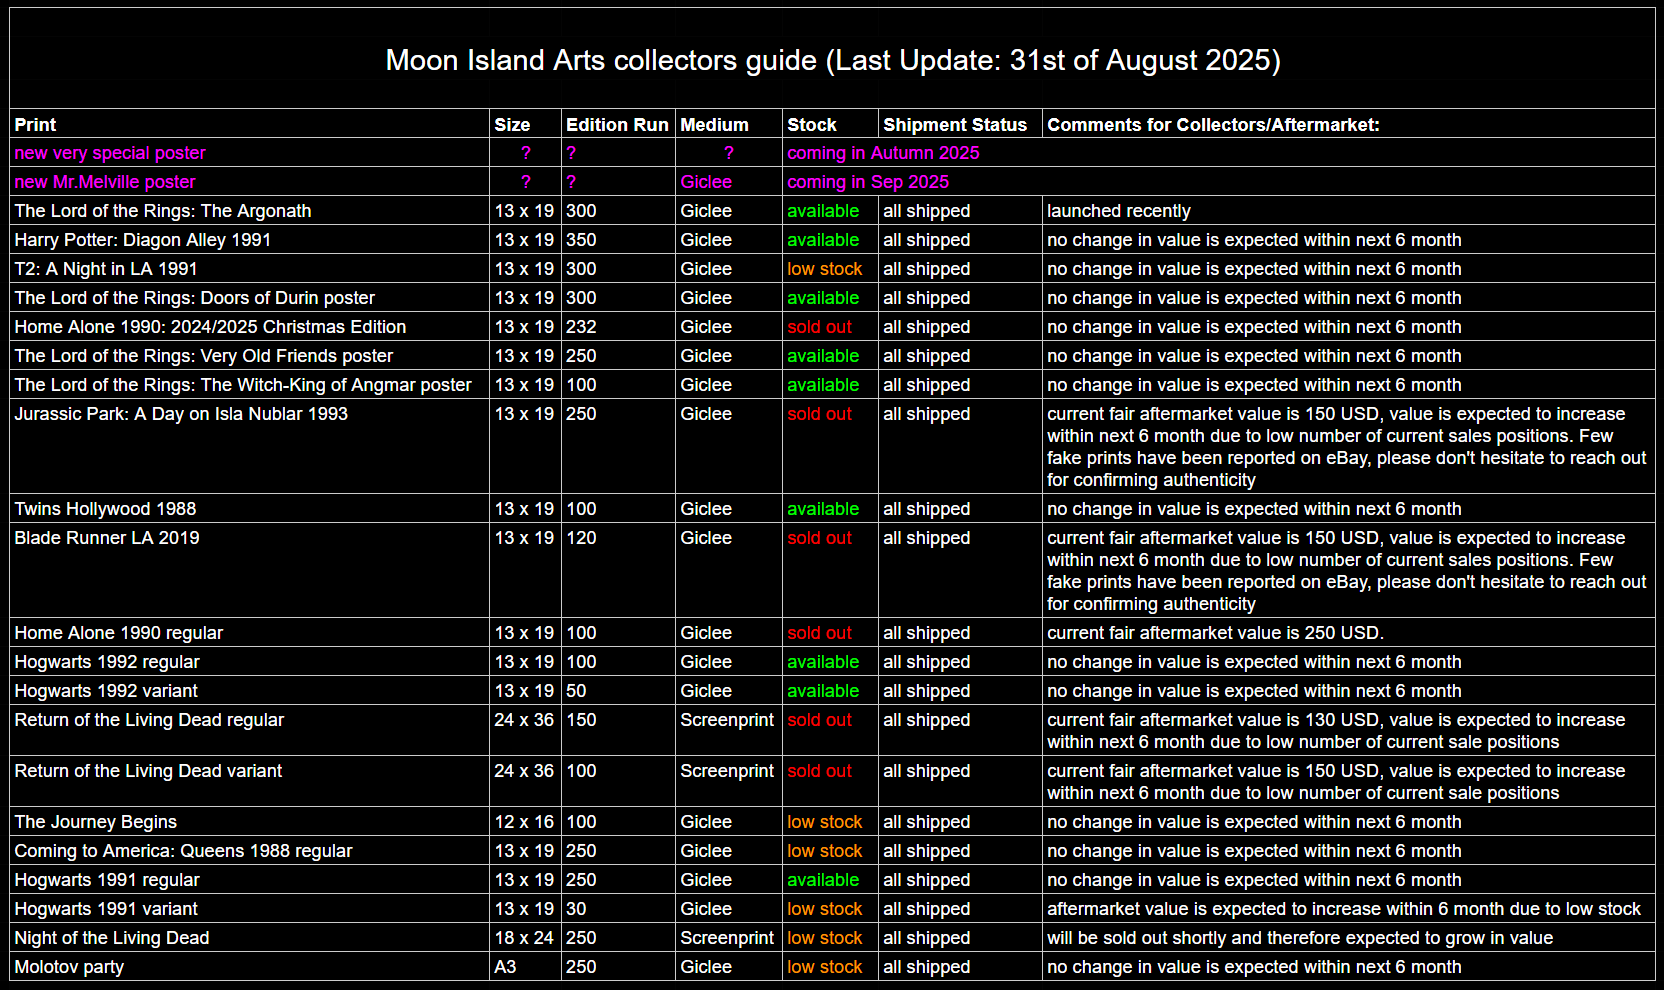Select 'Jurassic Park: A Day on Isla Nublar 1993'

click(181, 414)
